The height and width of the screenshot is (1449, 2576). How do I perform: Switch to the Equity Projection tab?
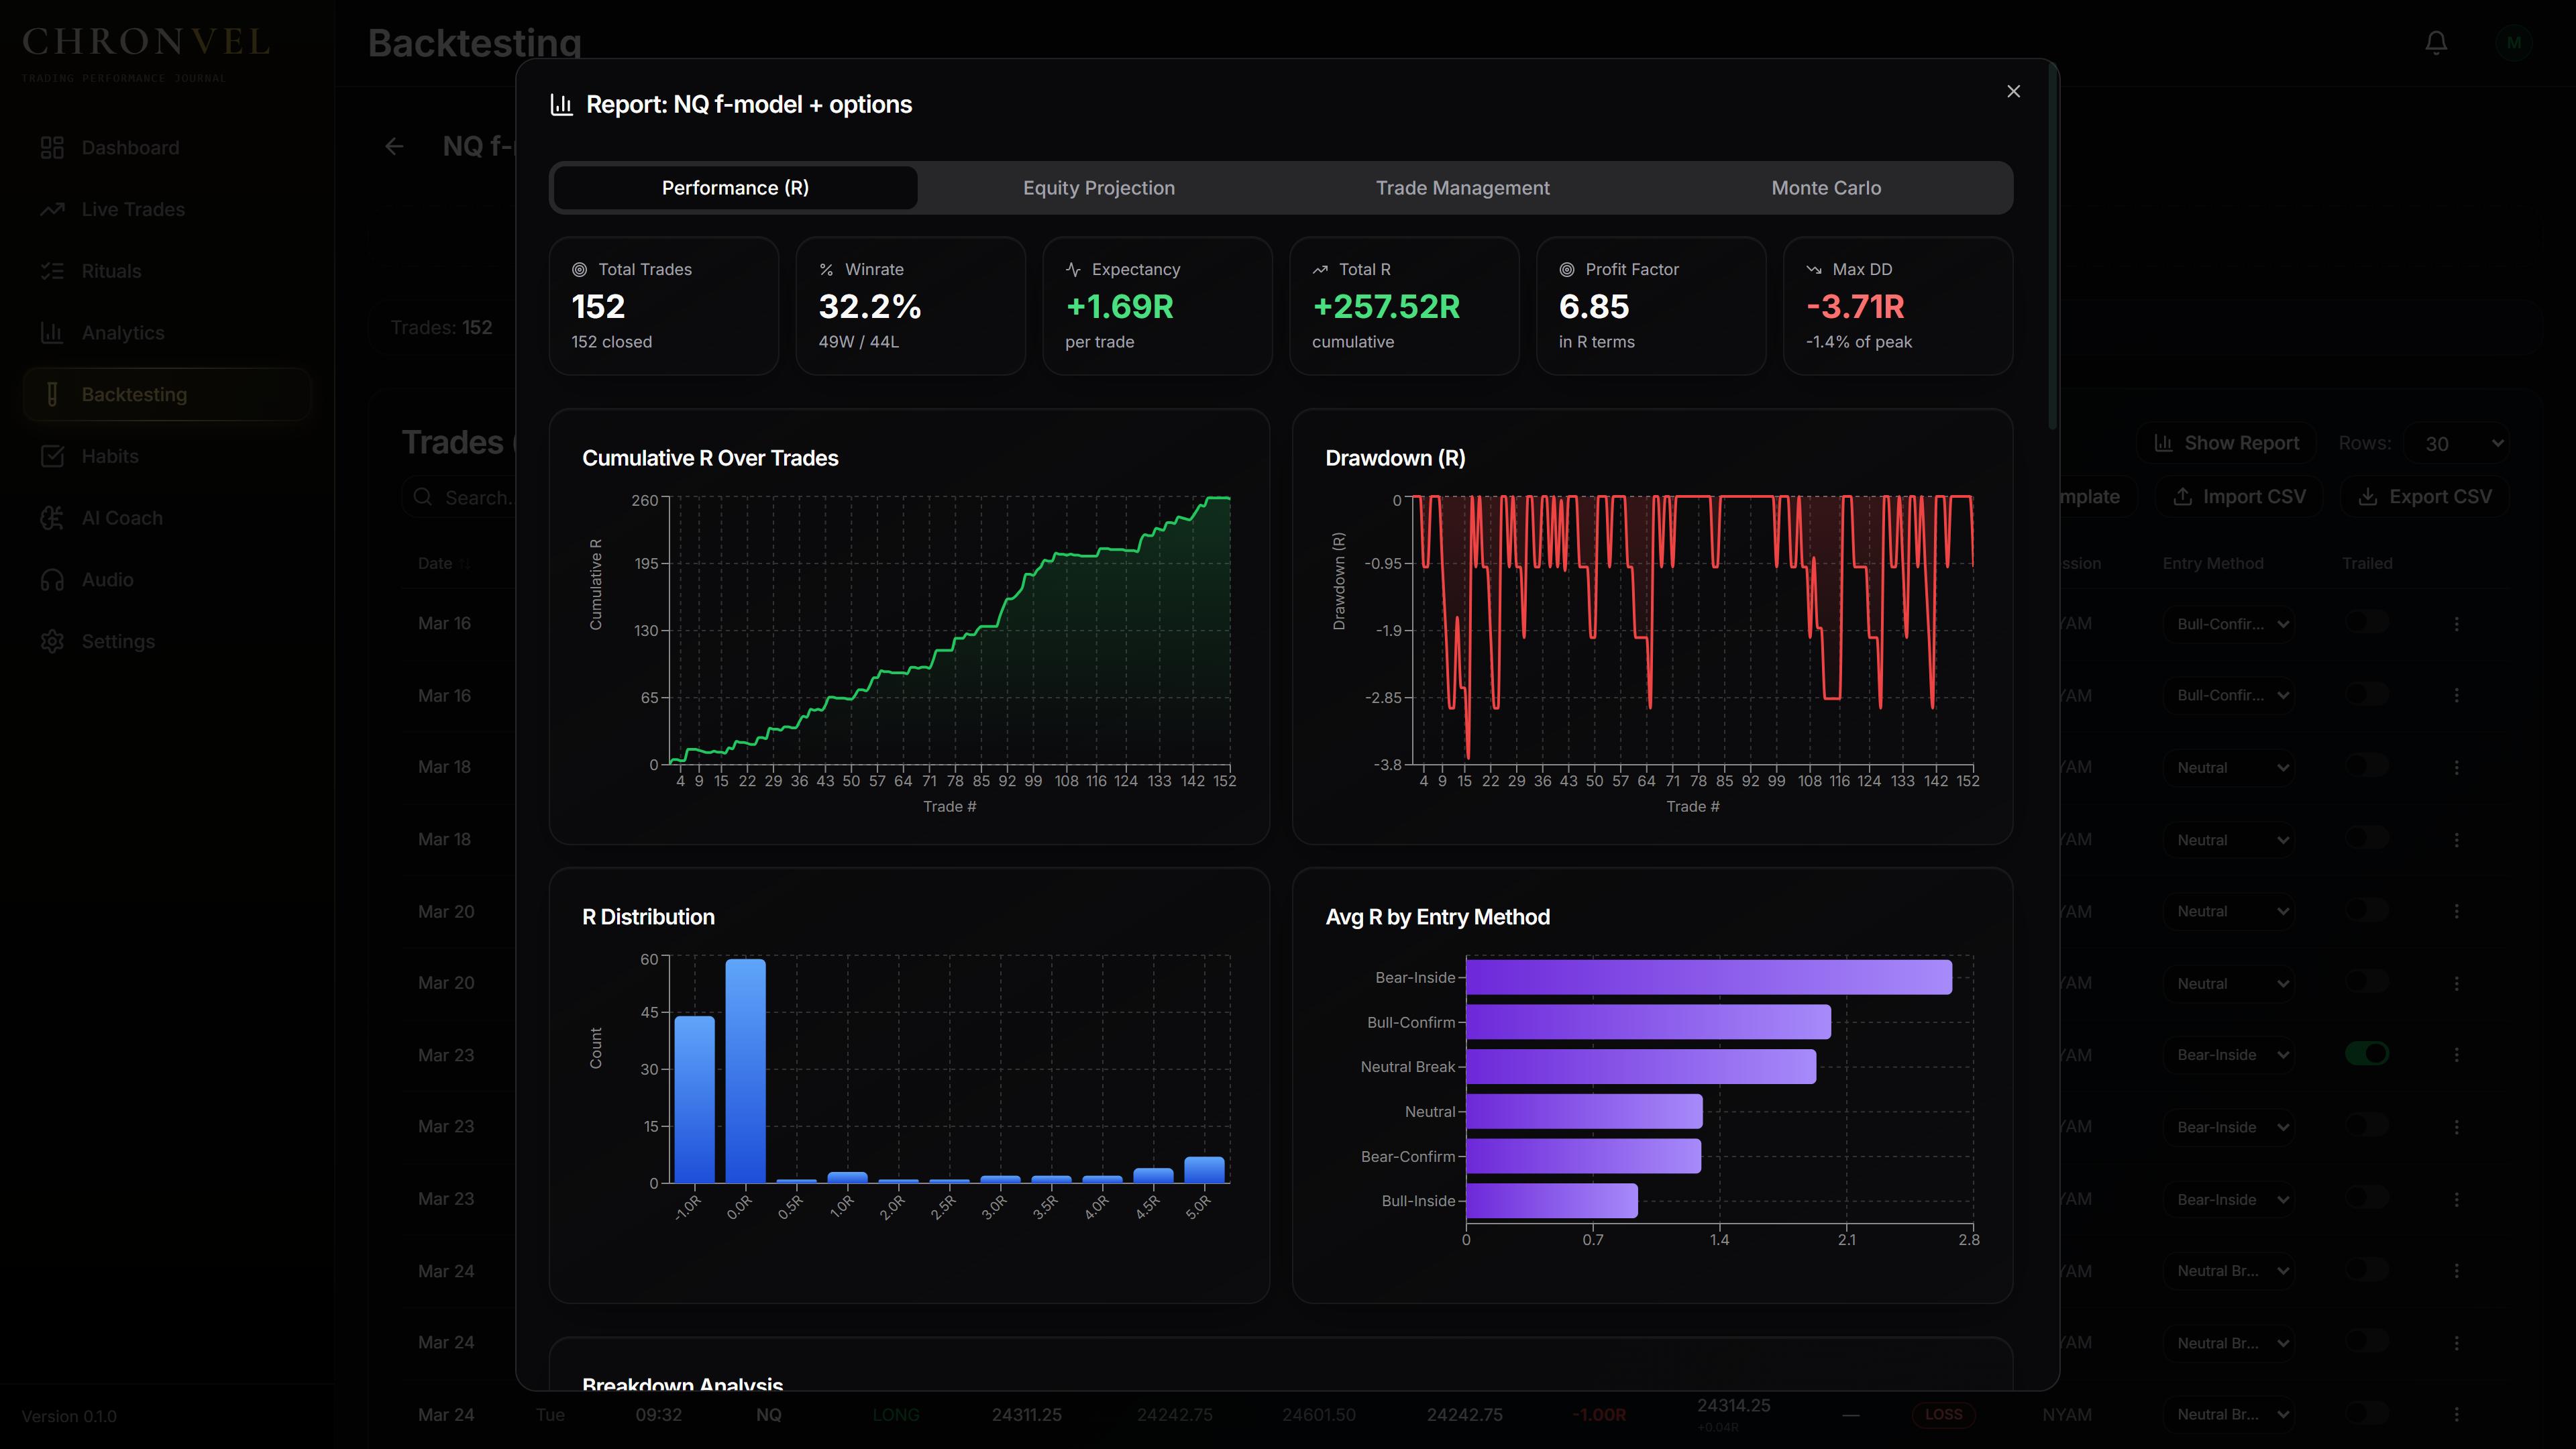coord(1099,188)
